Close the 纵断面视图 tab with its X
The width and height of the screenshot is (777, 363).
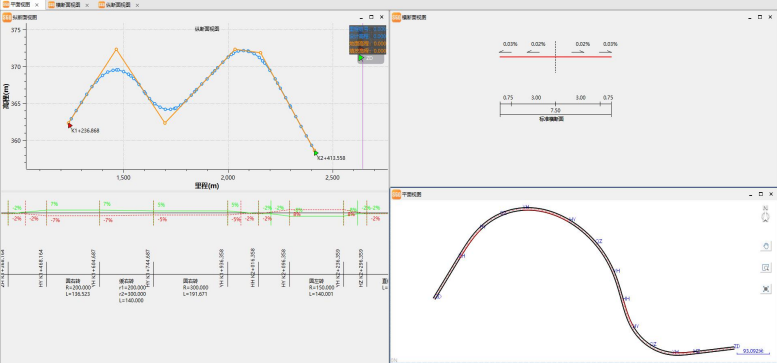click(x=137, y=5)
